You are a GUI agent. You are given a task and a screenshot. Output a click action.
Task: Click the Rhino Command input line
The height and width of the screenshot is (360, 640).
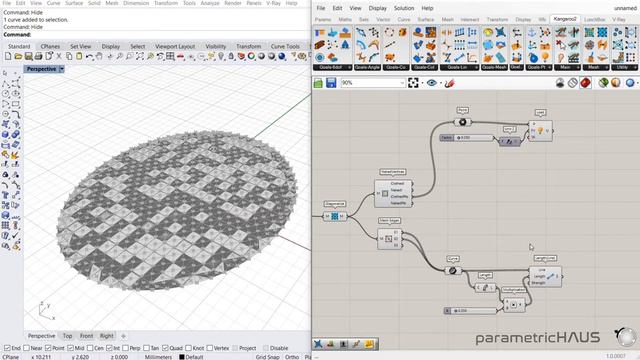click(x=155, y=35)
